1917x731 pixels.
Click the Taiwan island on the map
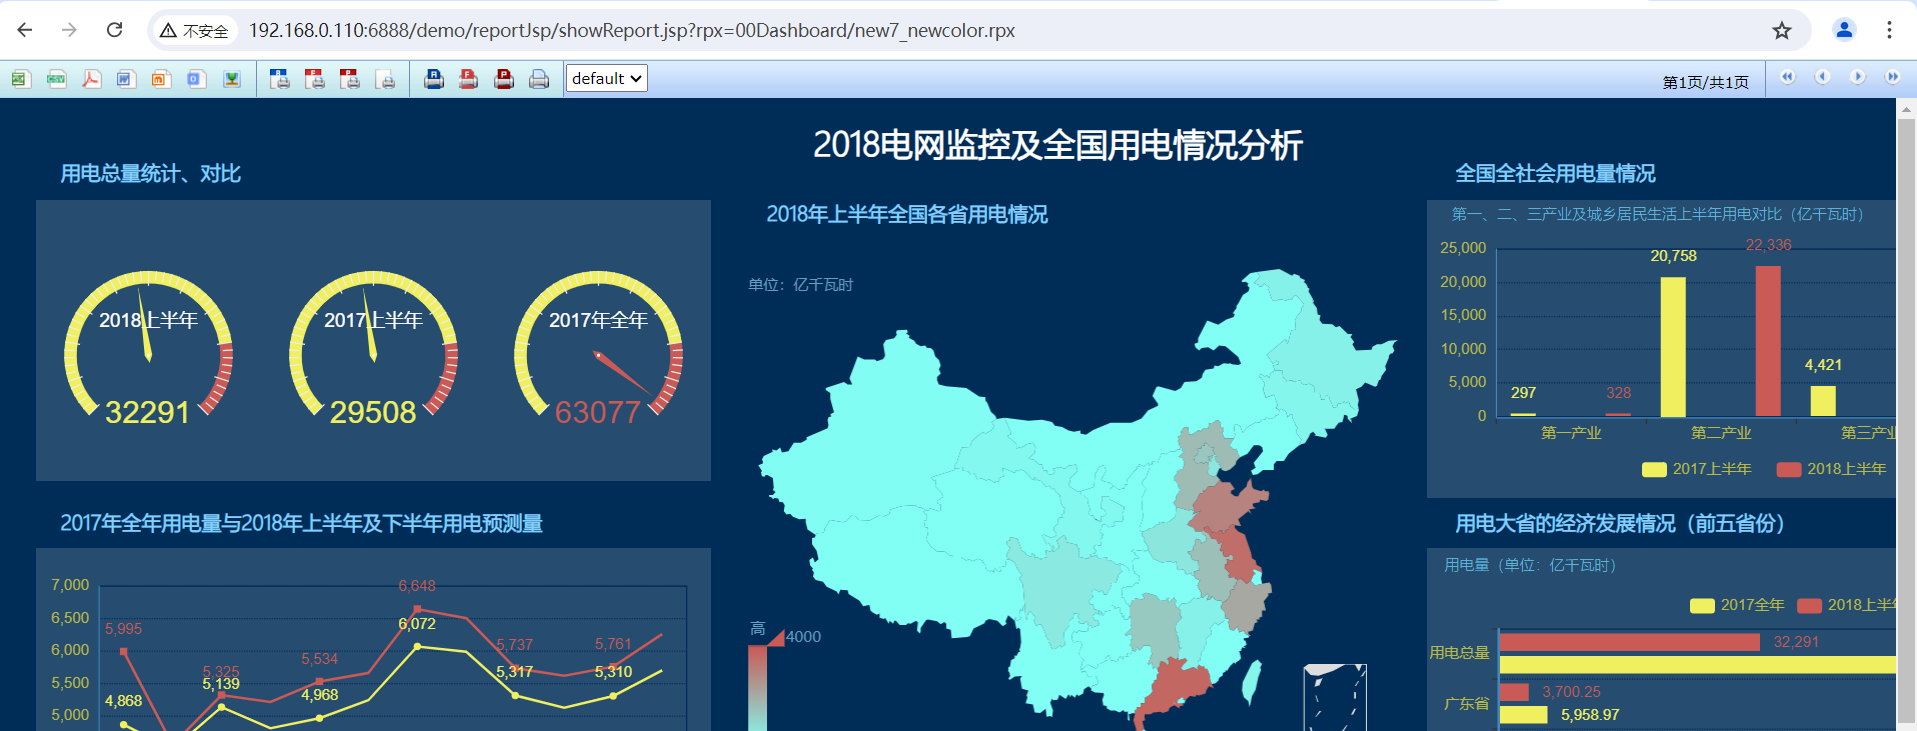(1250, 683)
